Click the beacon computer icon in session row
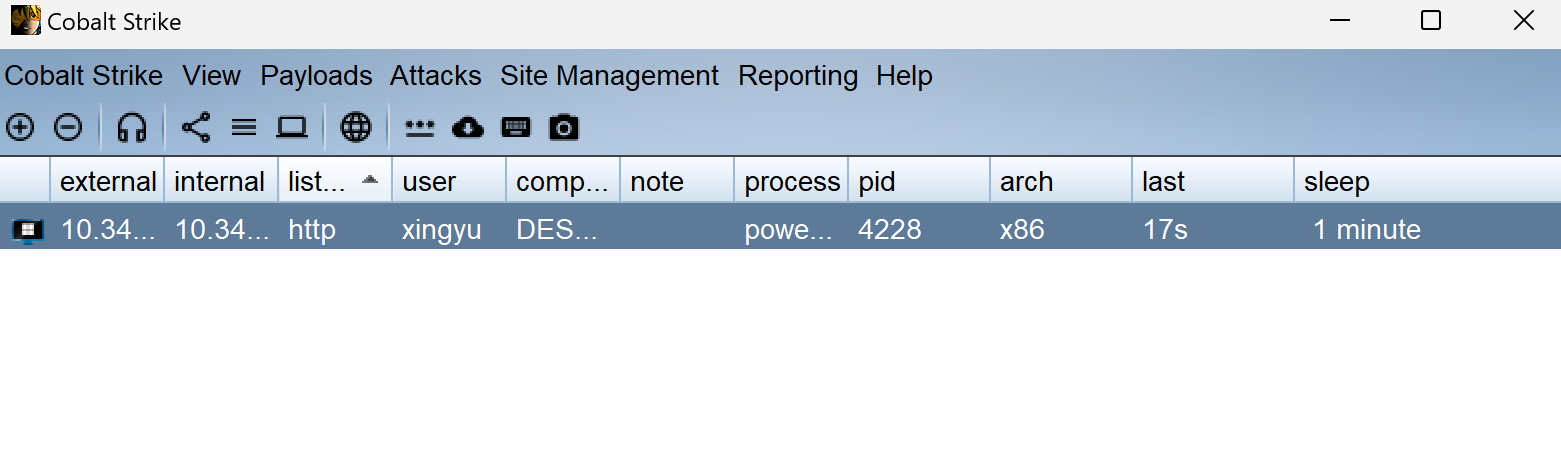 point(27,231)
